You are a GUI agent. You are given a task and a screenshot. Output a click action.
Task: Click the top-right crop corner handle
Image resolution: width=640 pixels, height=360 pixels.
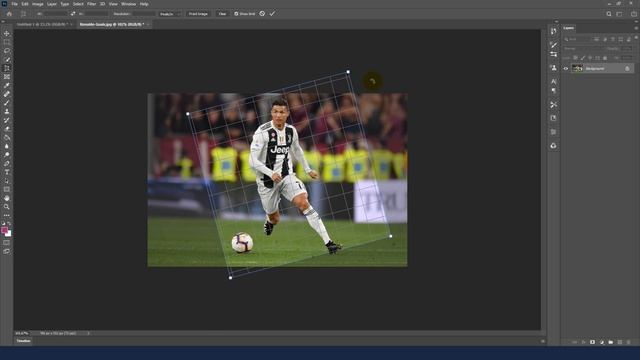(x=348, y=72)
